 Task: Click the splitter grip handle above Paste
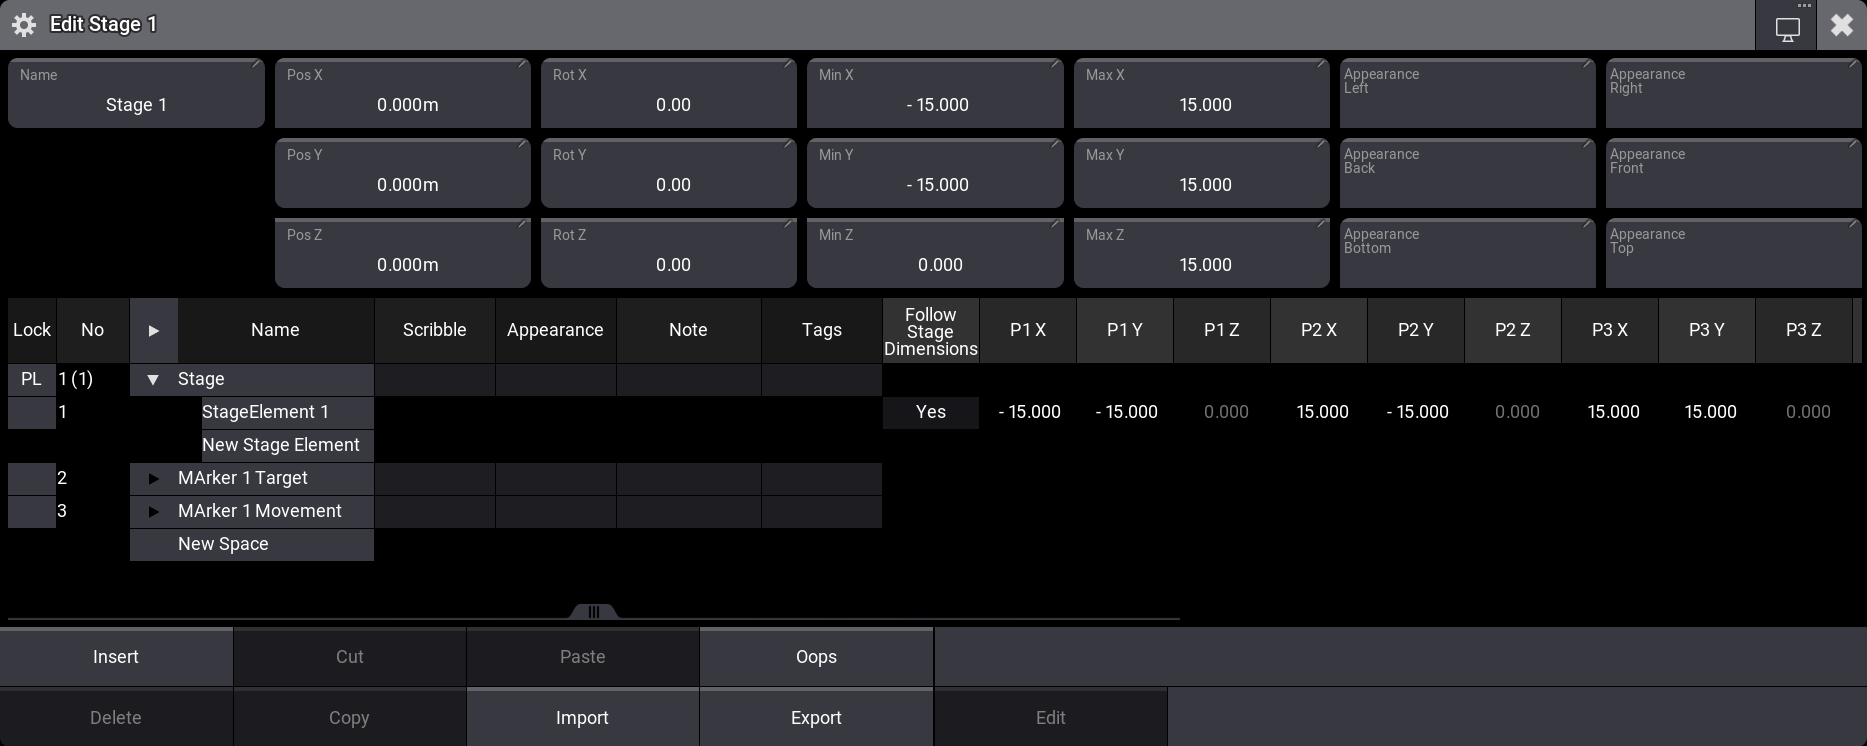tap(593, 612)
